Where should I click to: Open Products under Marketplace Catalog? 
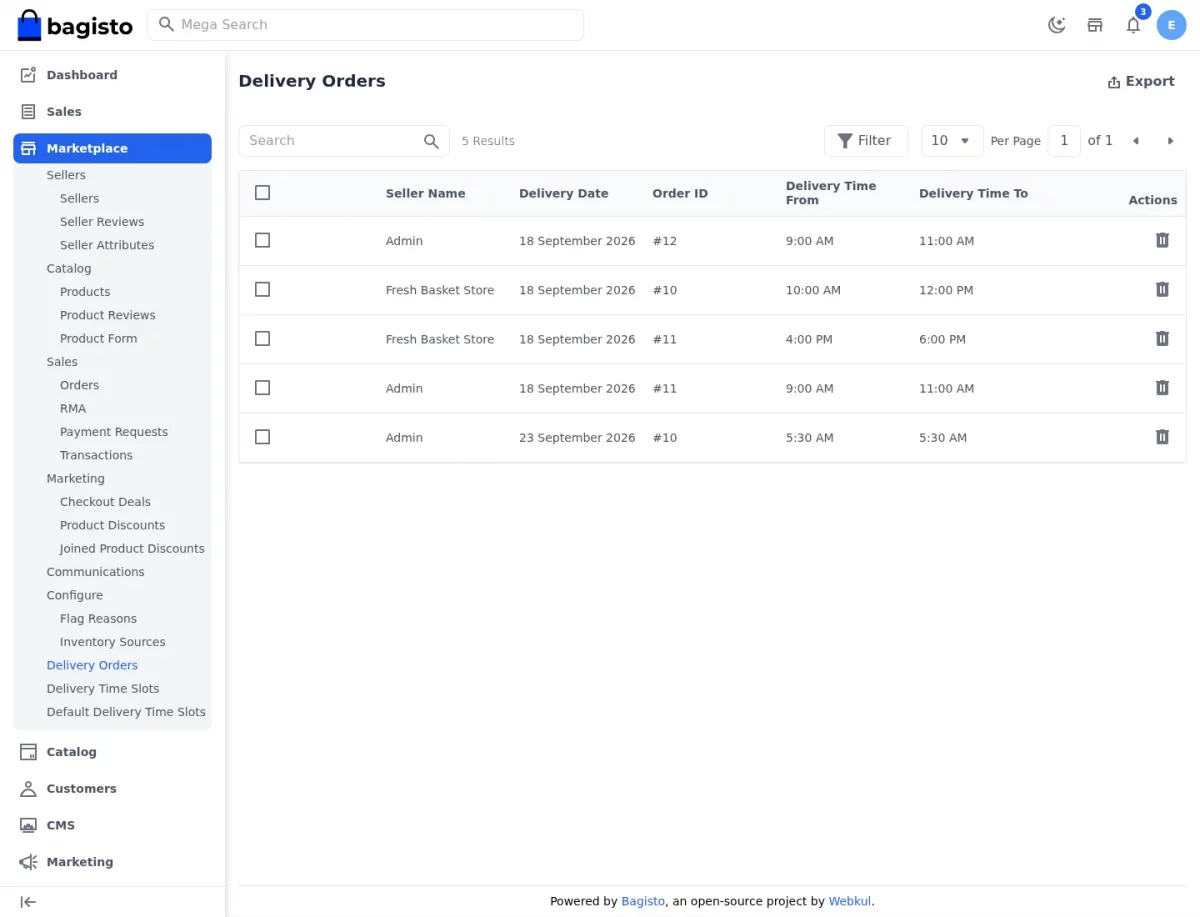coord(85,292)
